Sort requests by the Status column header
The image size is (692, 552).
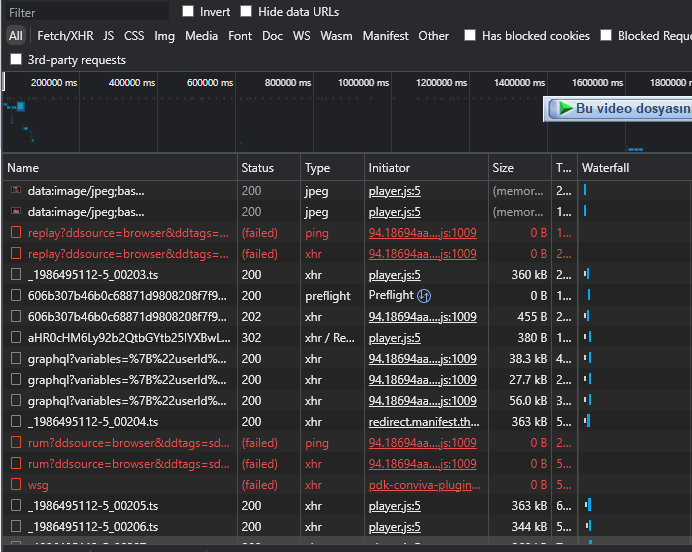tap(257, 168)
